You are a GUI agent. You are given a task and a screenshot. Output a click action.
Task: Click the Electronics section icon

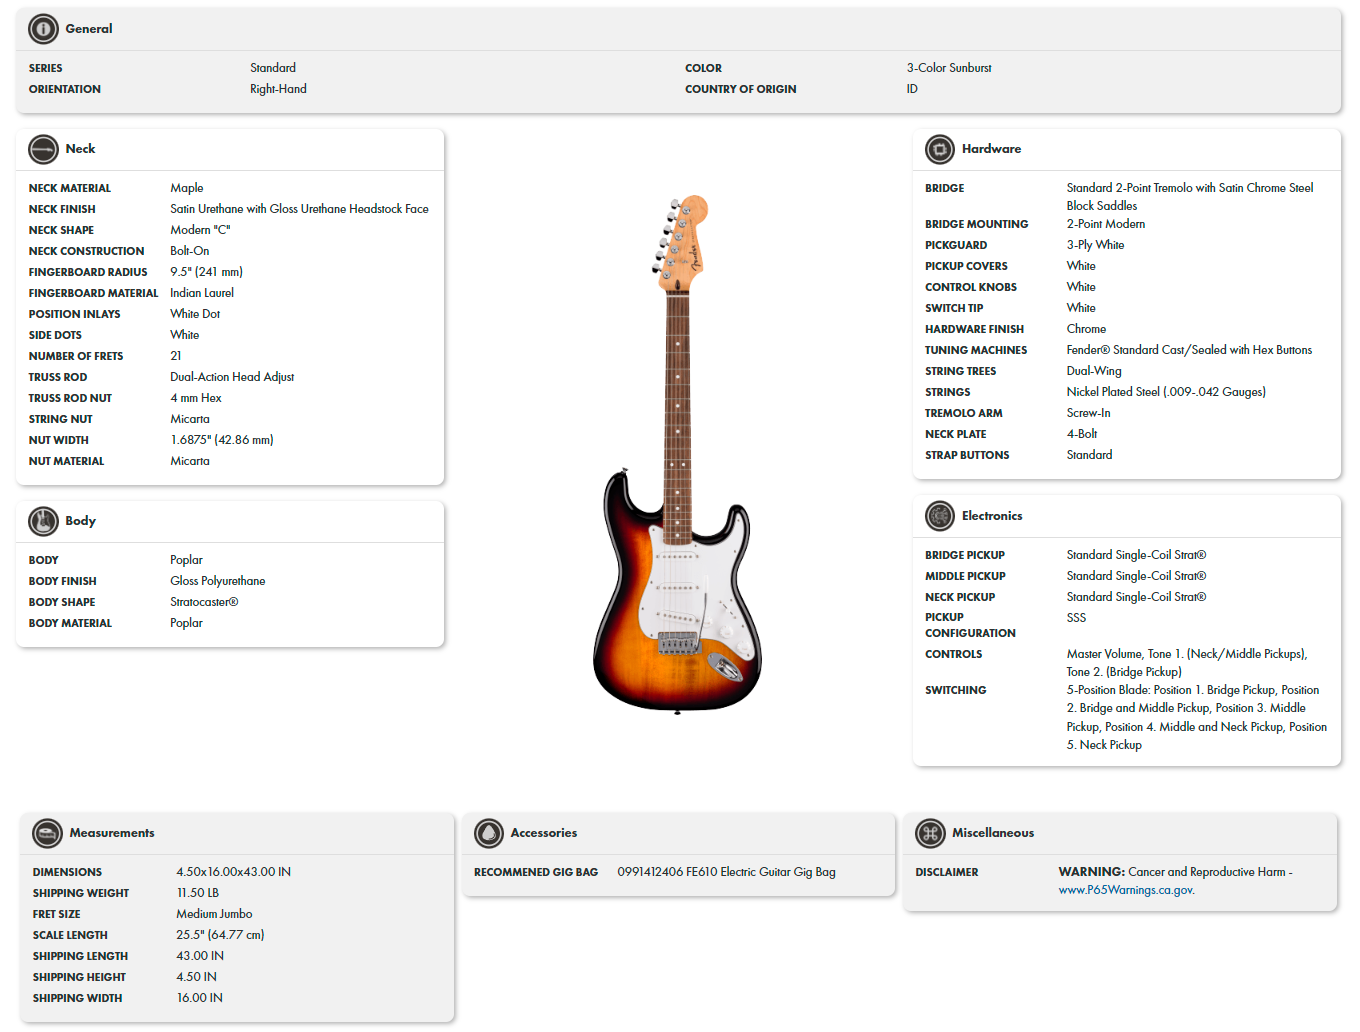click(x=939, y=515)
